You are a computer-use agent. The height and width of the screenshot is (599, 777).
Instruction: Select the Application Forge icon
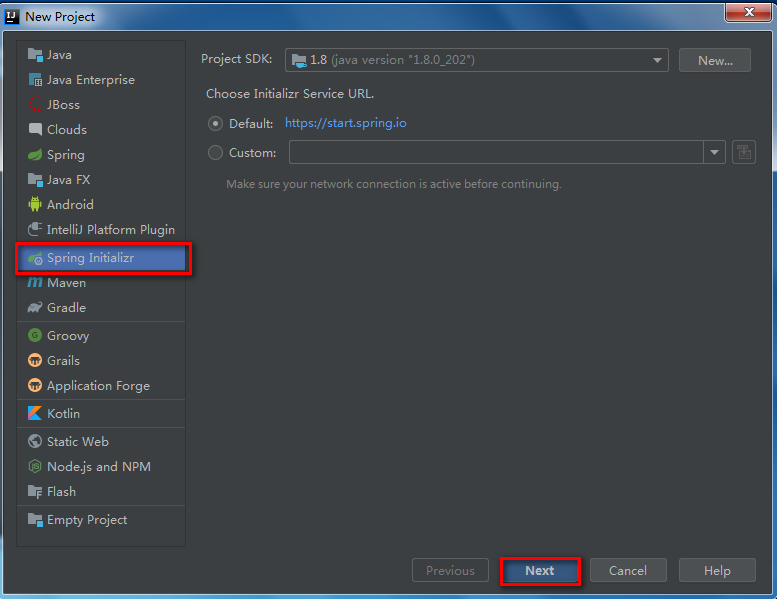[35, 385]
